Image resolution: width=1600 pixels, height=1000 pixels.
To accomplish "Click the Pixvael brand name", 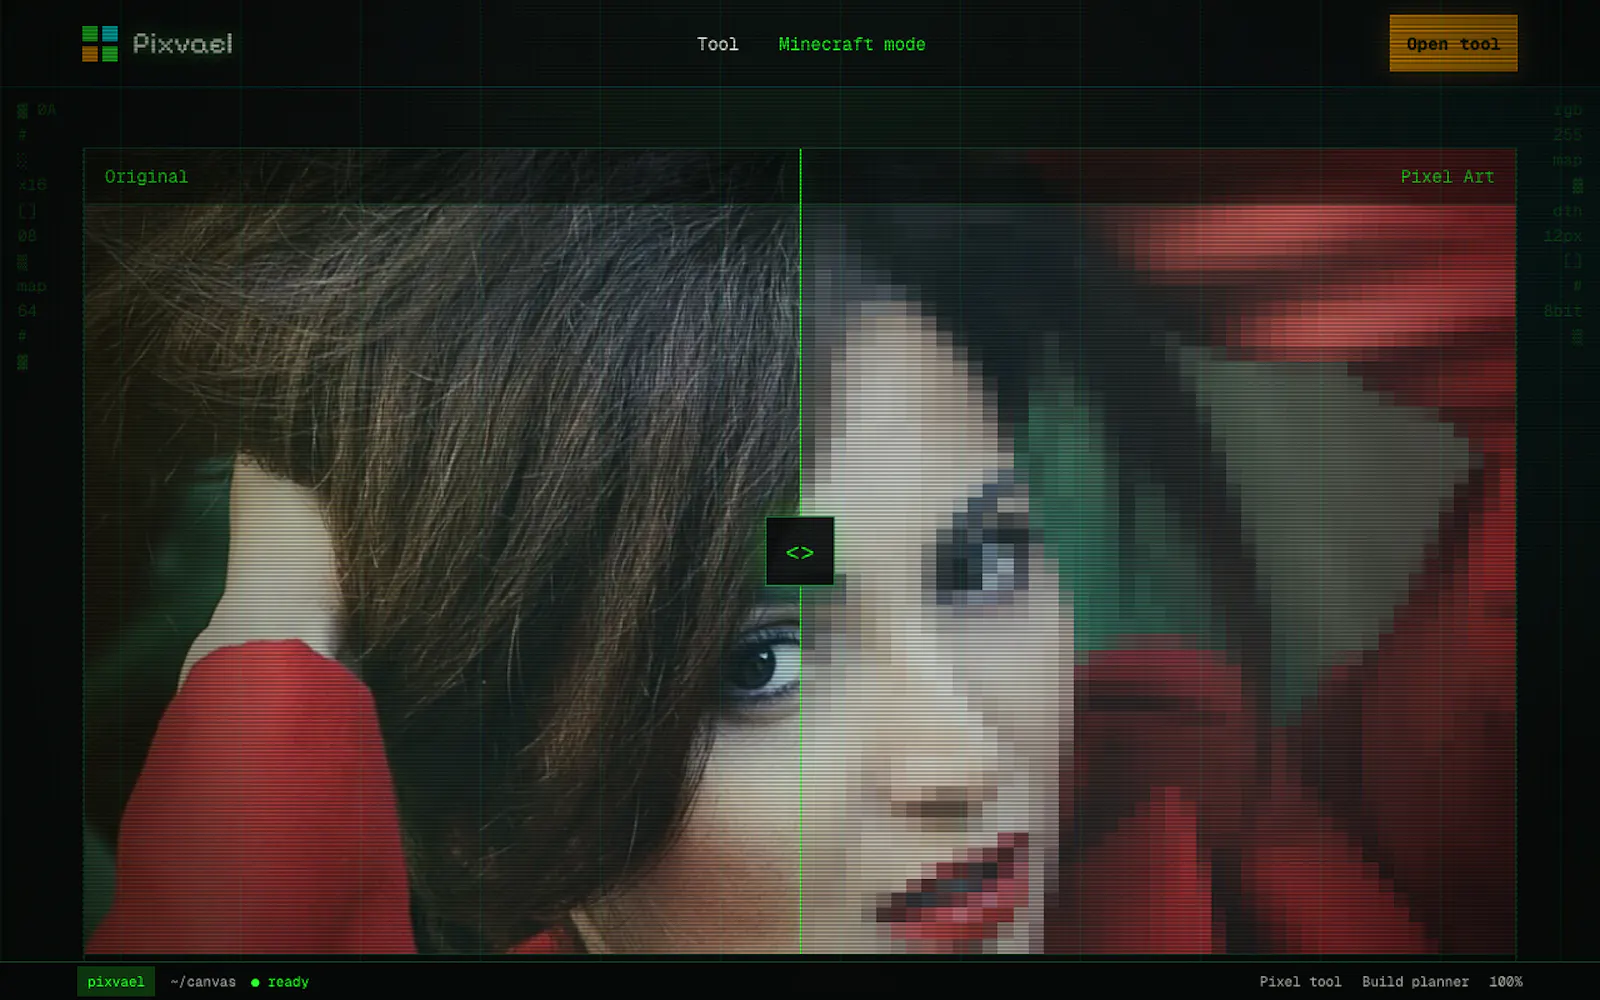I will click(183, 44).
